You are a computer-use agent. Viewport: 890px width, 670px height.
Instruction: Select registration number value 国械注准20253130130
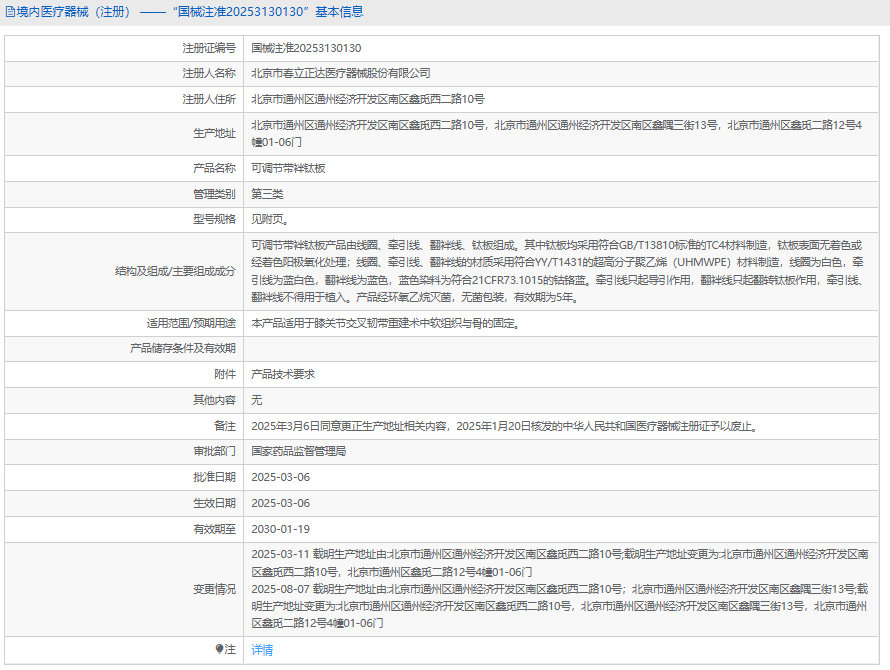tap(306, 48)
